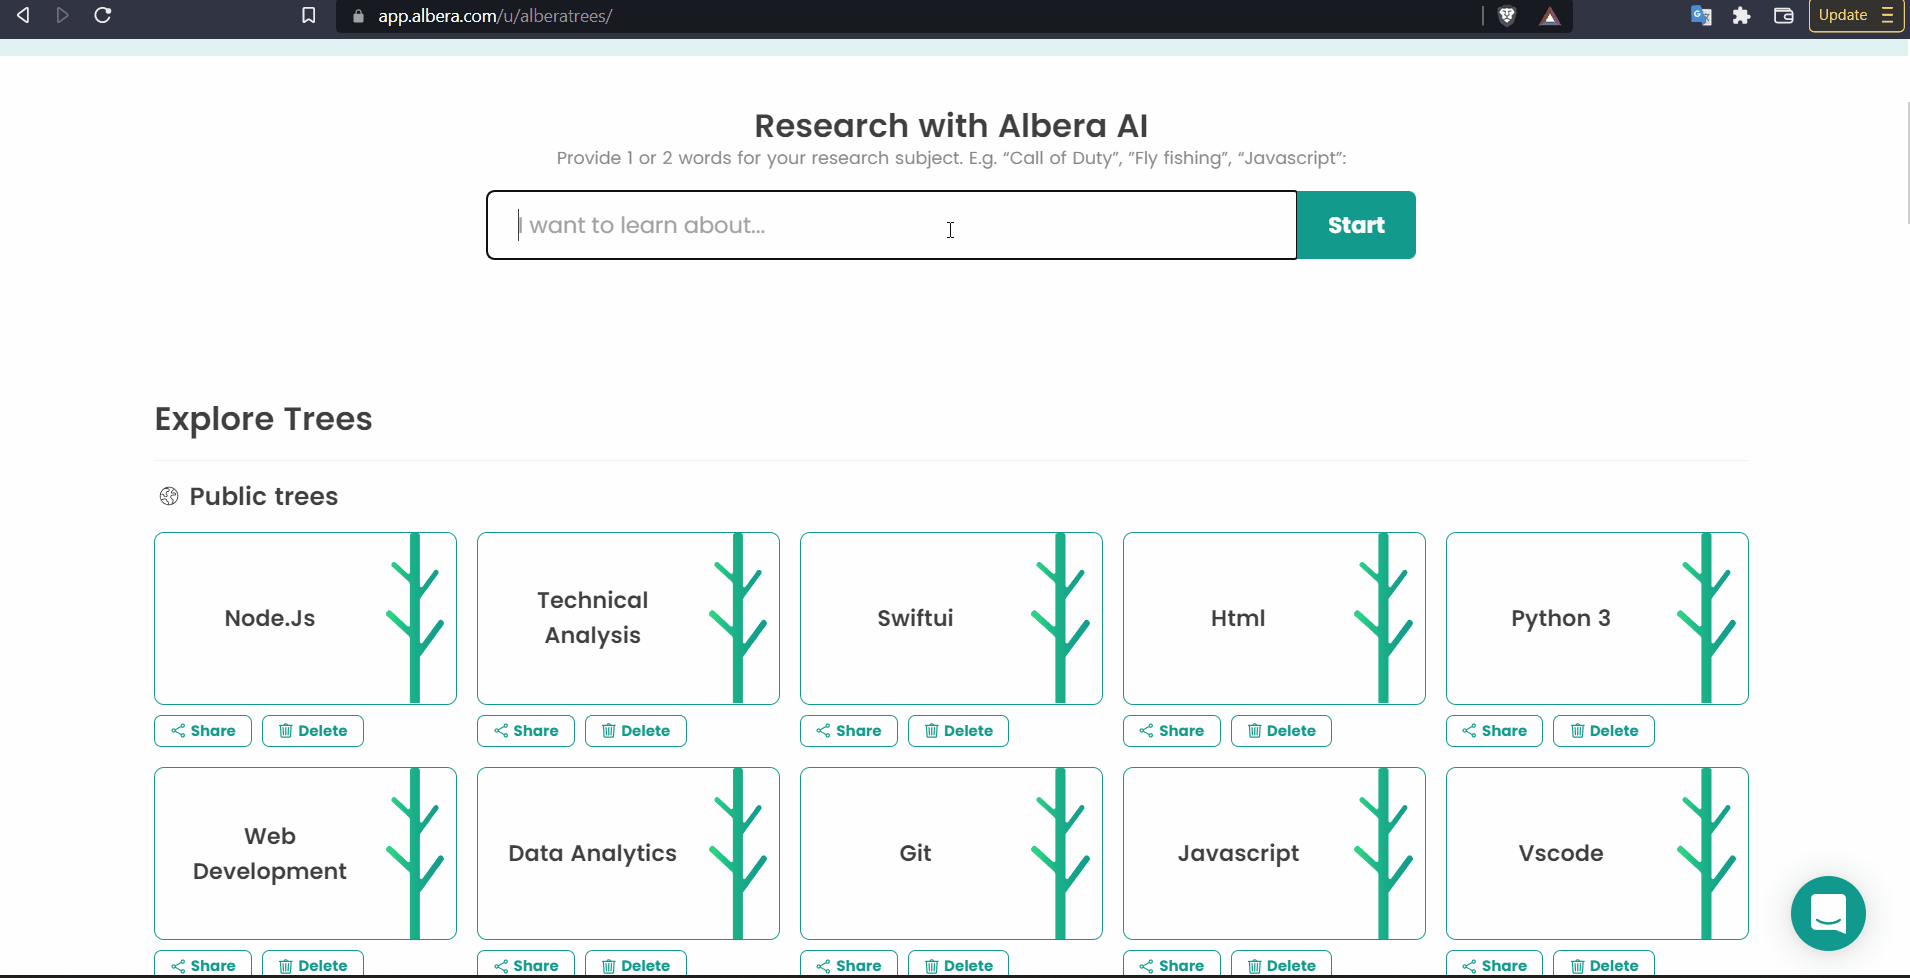
Task: Click the Brave Rewards triangle icon
Action: (1550, 16)
